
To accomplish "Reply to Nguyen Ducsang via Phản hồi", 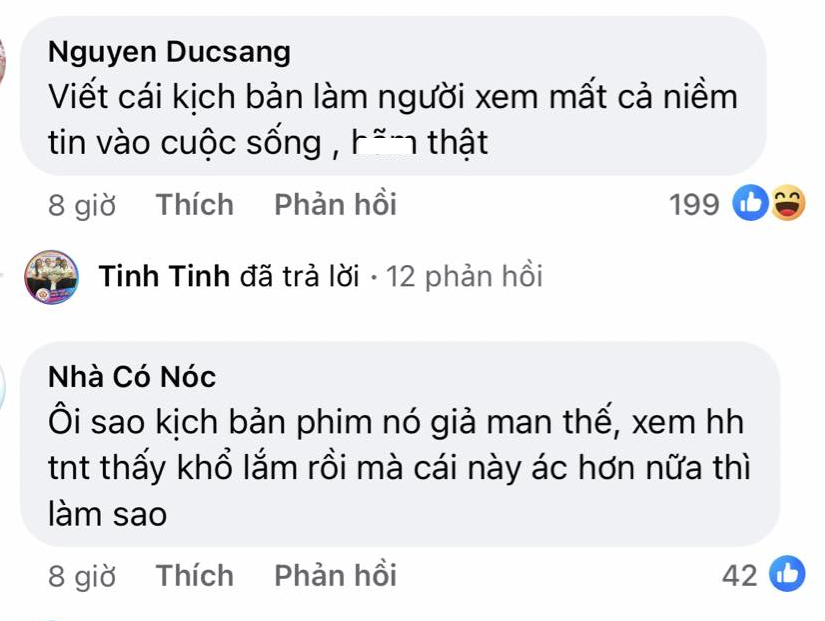I will coord(335,205).
